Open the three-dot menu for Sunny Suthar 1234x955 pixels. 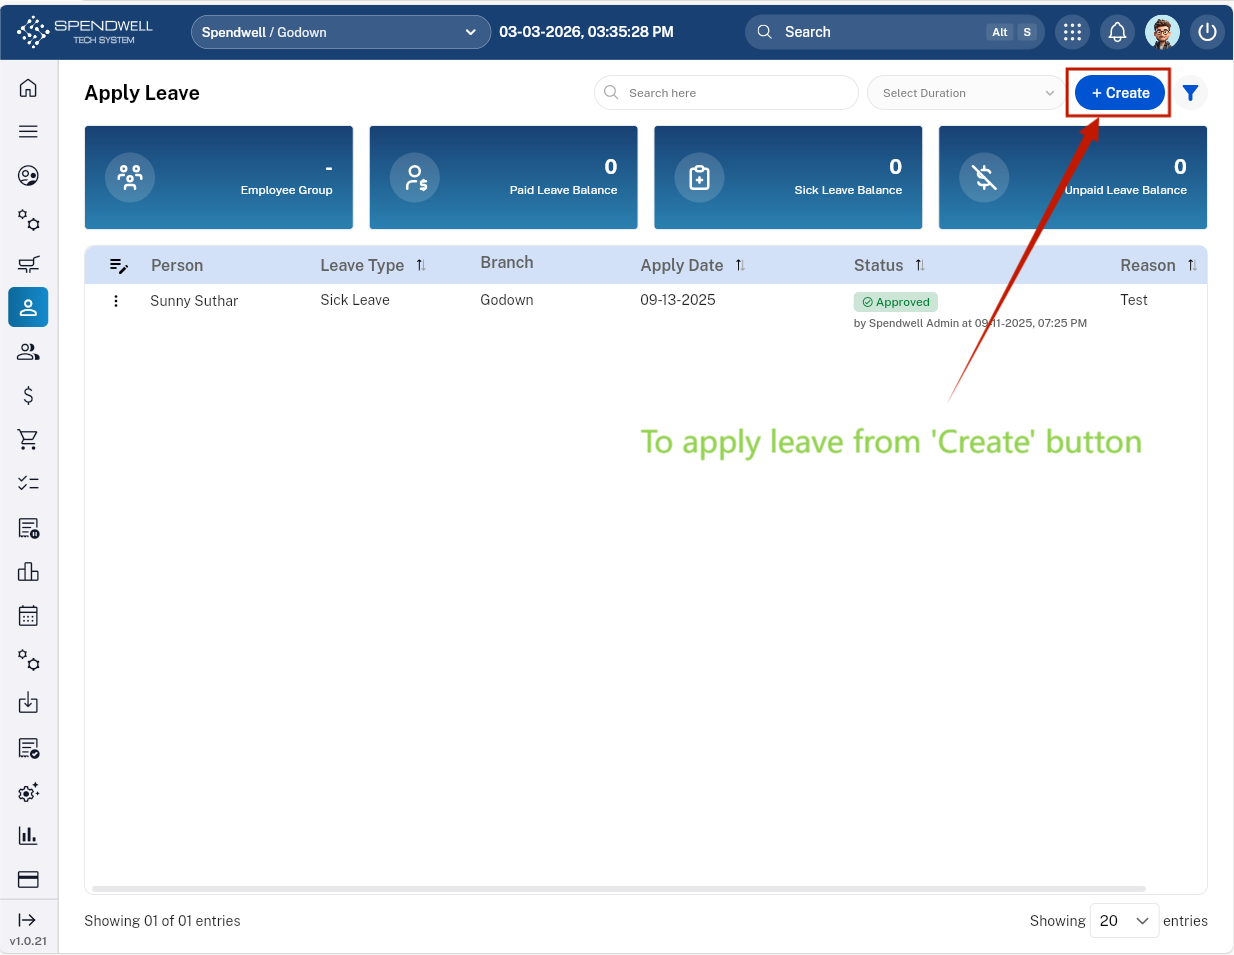(116, 301)
